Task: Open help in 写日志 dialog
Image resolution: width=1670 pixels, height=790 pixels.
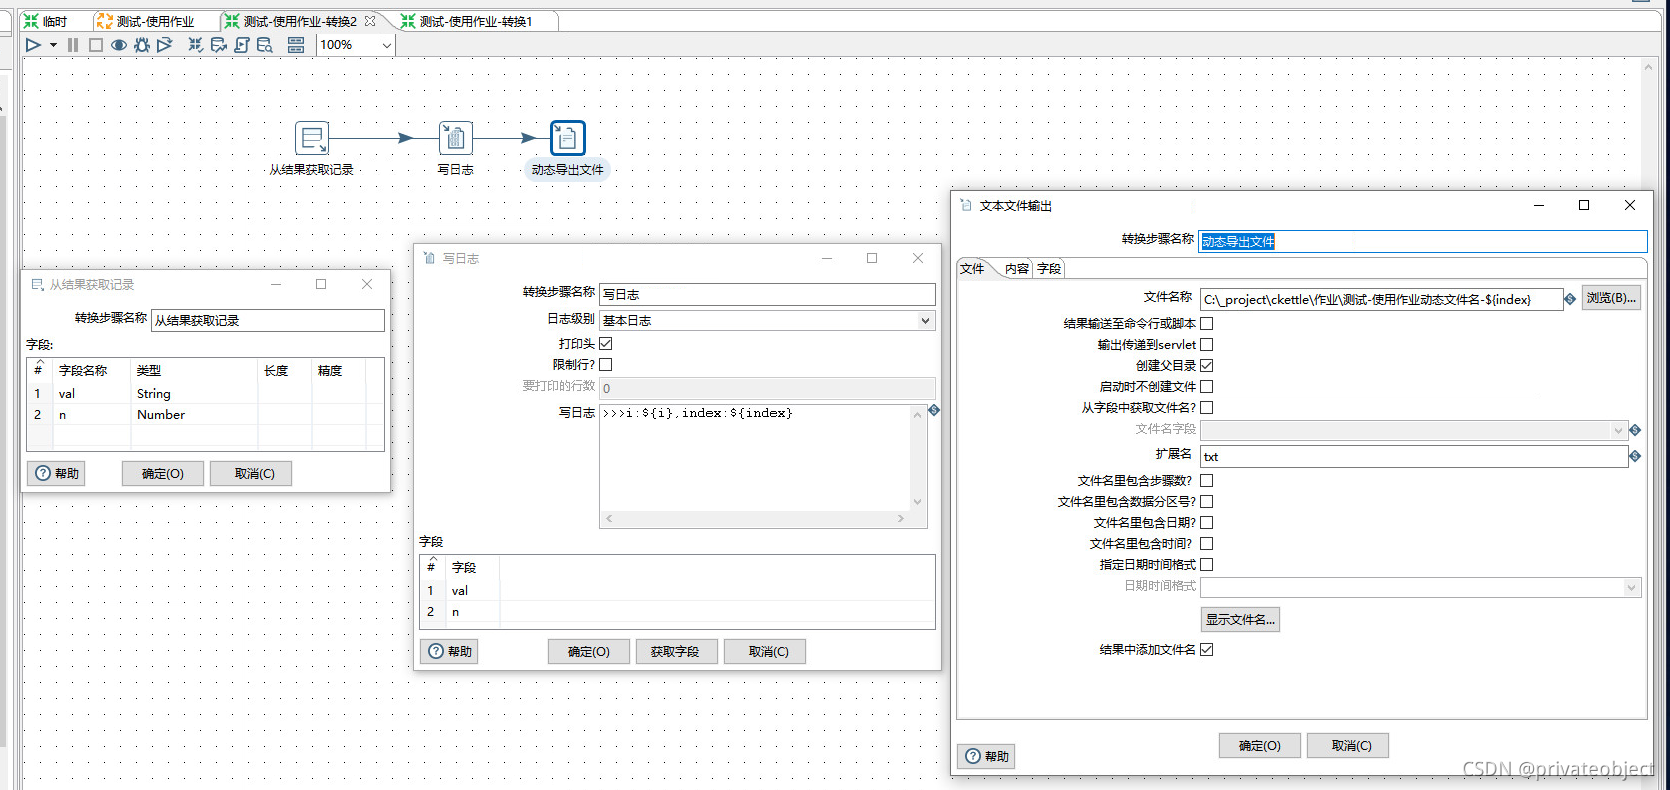Action: (x=449, y=651)
